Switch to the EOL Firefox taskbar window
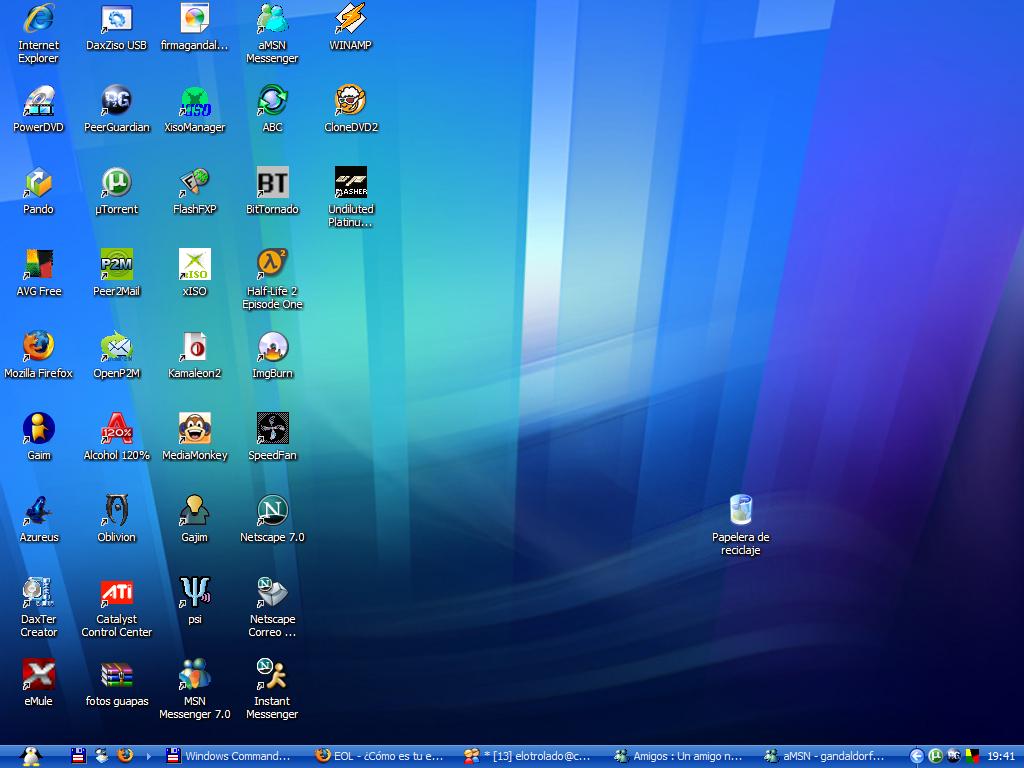 [x=379, y=756]
